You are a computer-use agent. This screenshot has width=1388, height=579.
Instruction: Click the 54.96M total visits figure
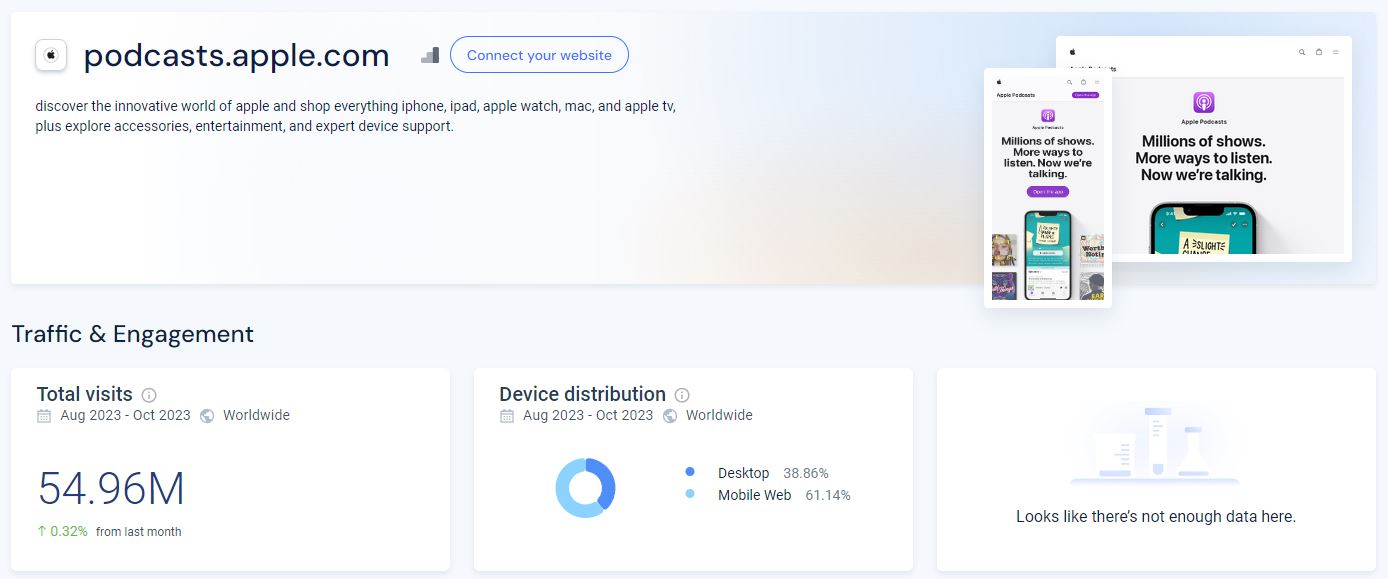[111, 489]
